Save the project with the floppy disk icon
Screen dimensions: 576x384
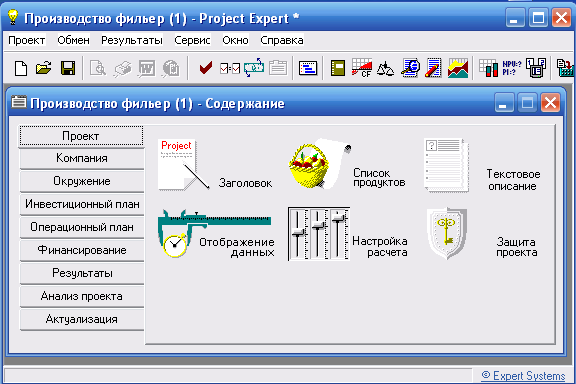(x=68, y=68)
